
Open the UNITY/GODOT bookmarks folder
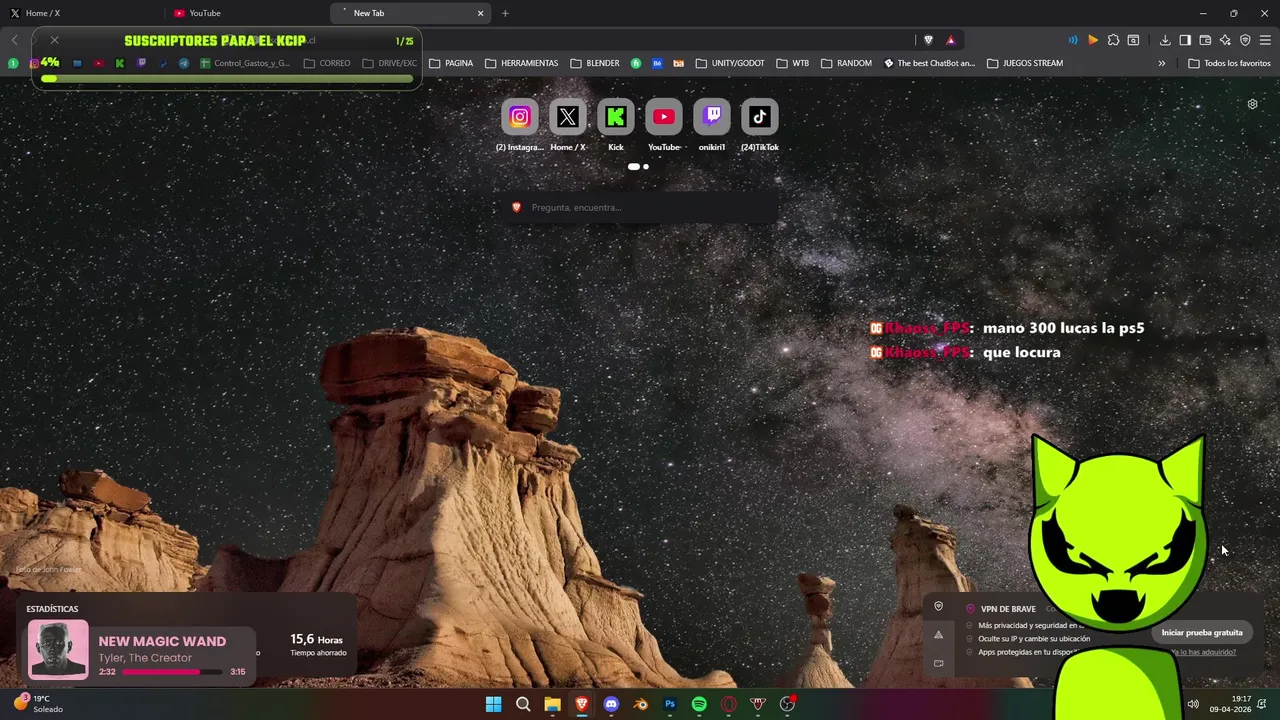click(x=730, y=63)
